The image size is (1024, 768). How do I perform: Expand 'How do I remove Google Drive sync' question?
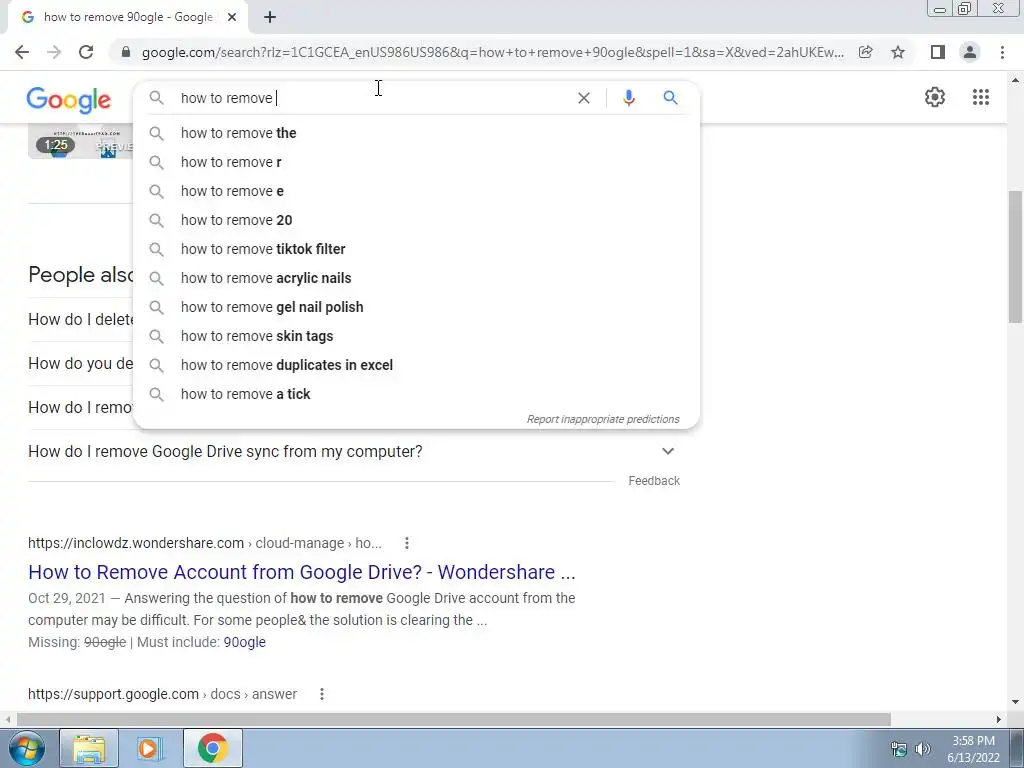click(x=667, y=451)
